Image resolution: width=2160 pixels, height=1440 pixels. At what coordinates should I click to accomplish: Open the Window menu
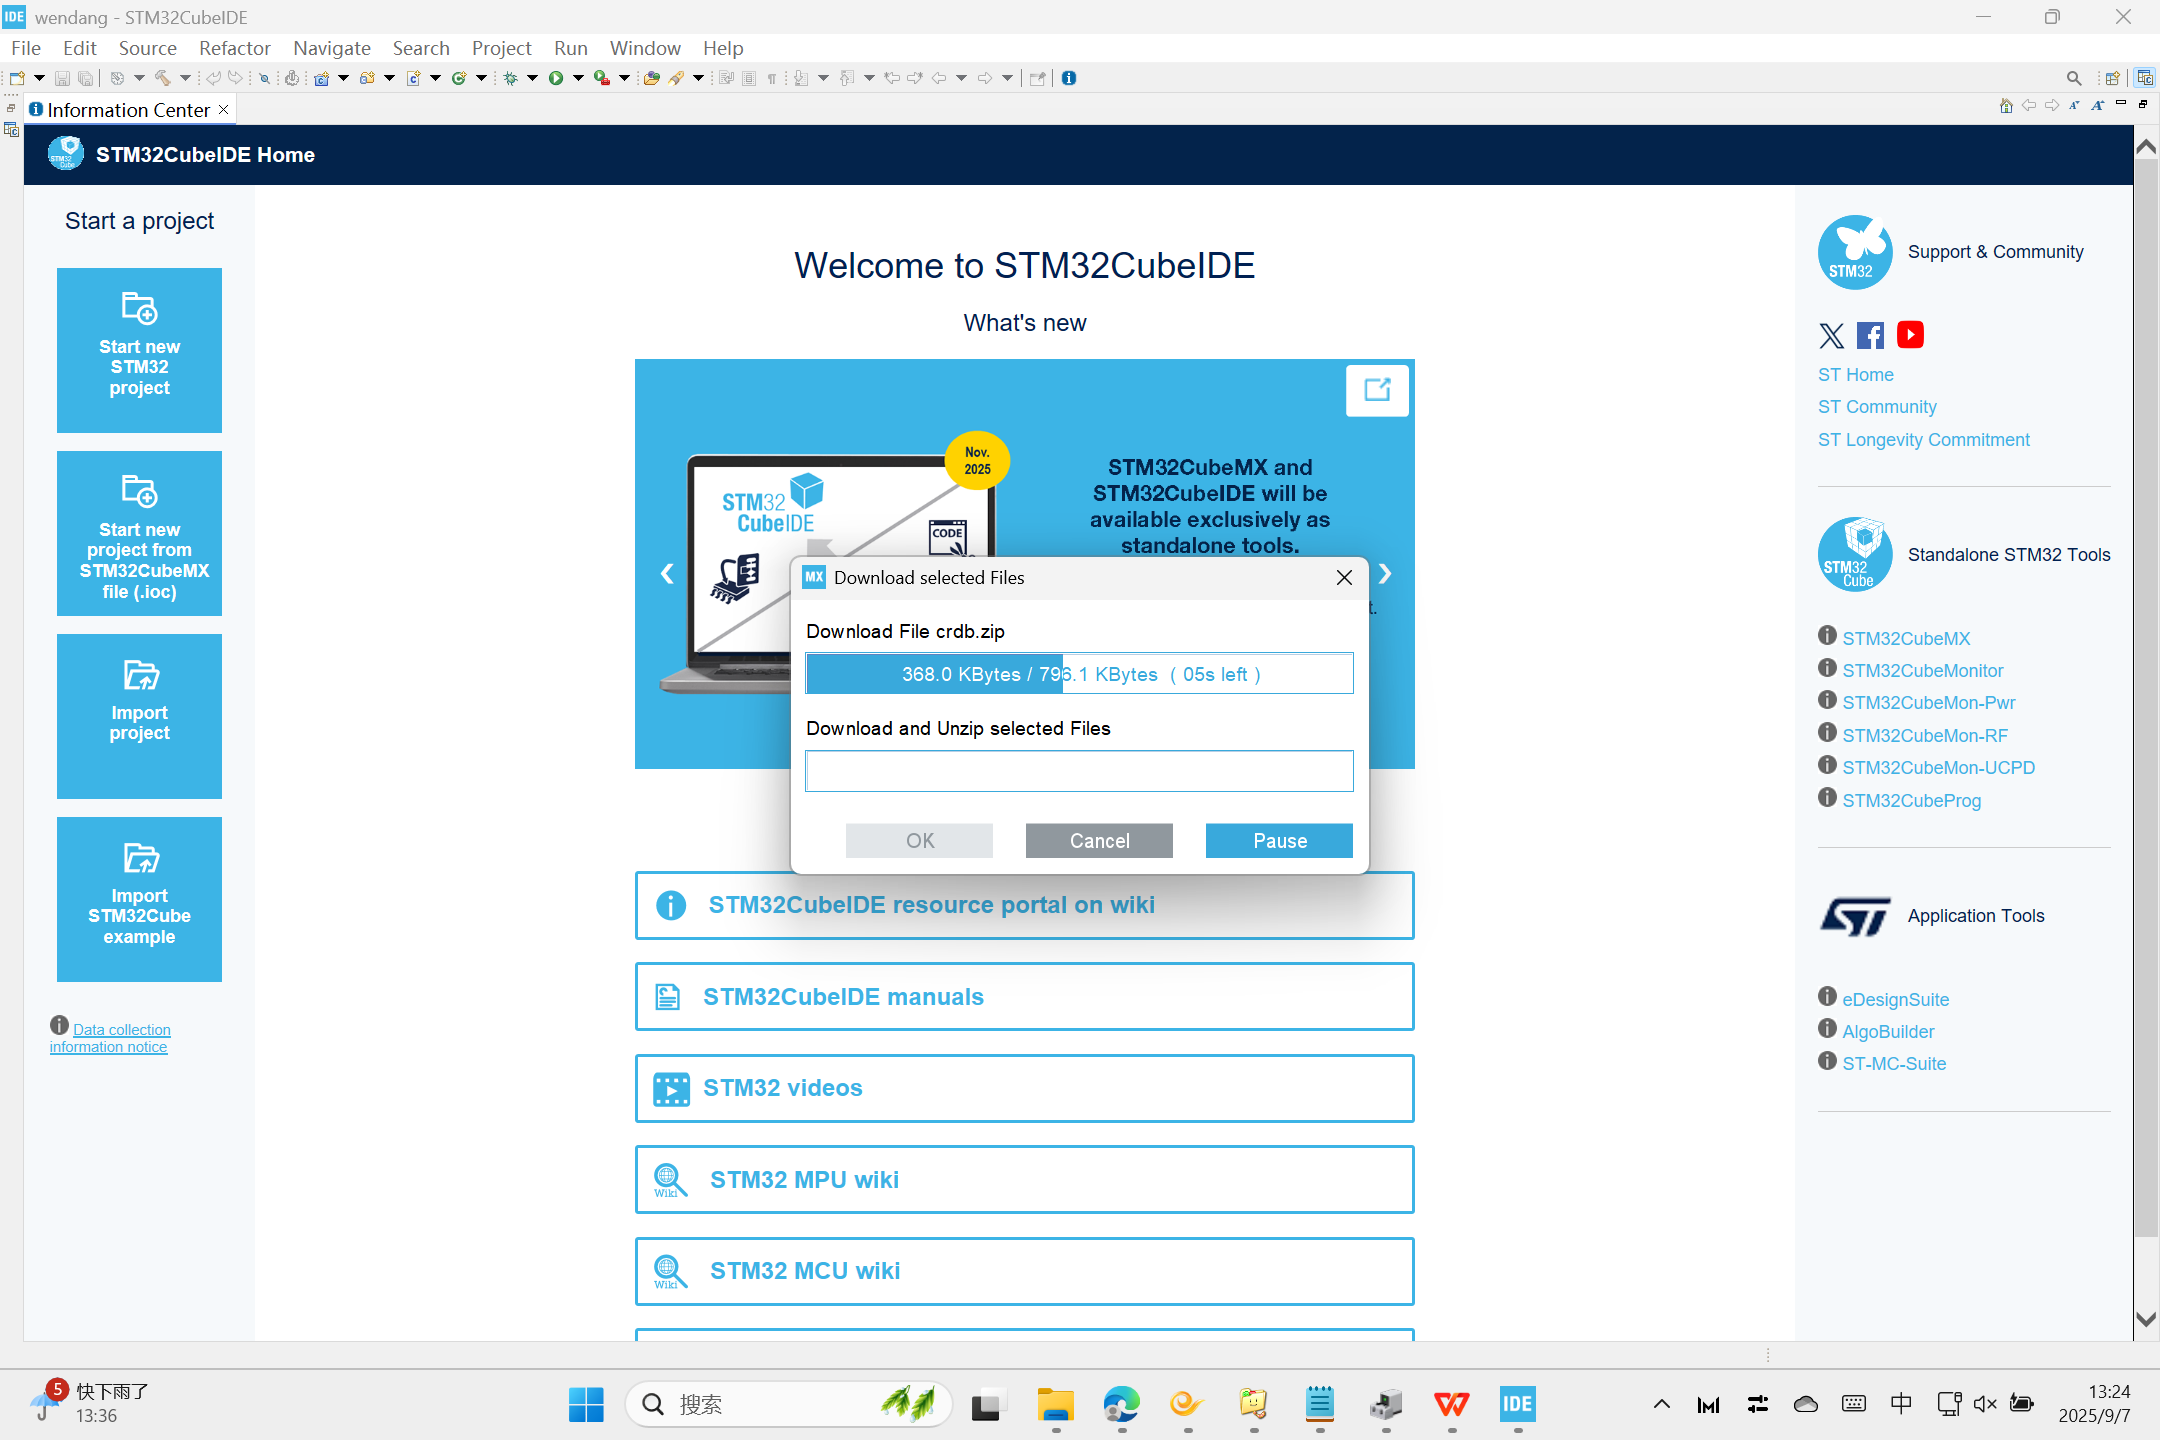click(645, 48)
